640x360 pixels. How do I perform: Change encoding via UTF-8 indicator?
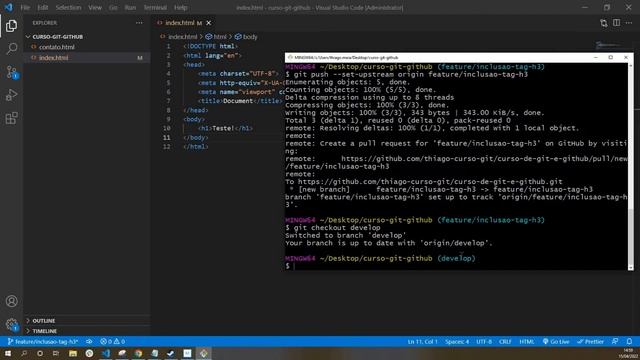[x=484, y=342]
